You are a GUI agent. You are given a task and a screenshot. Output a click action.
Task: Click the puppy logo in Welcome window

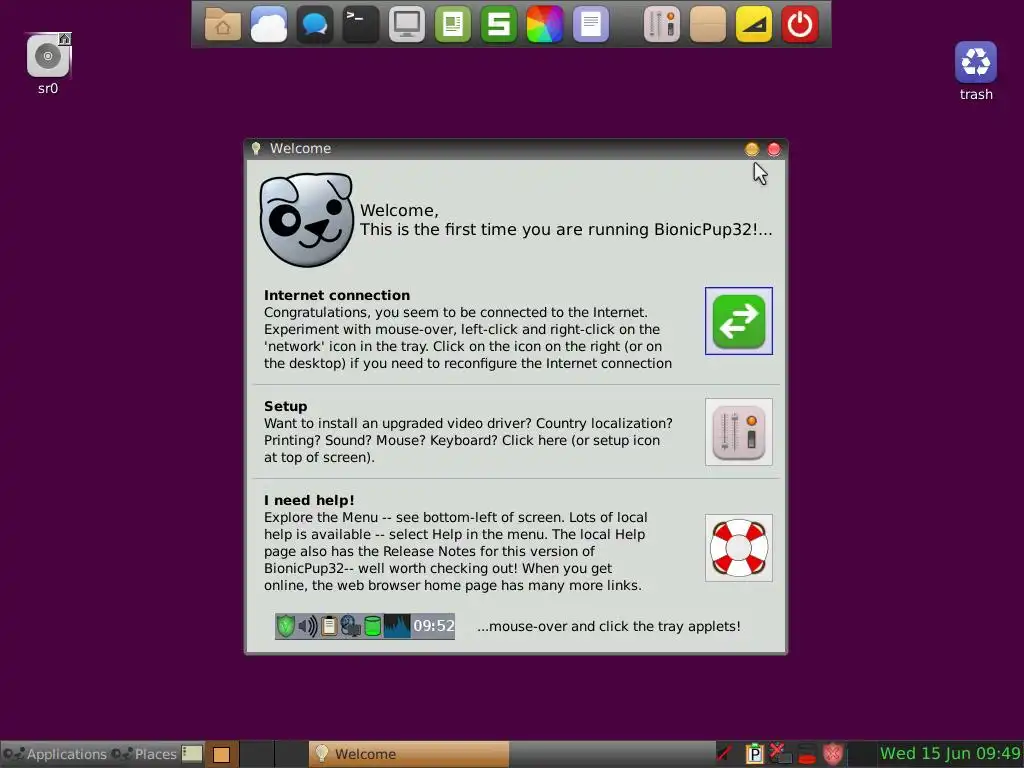coord(306,220)
